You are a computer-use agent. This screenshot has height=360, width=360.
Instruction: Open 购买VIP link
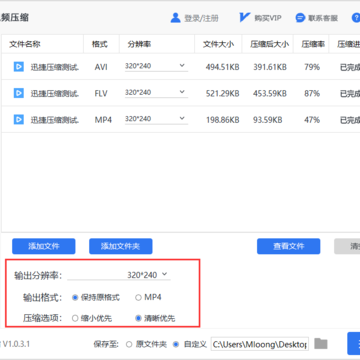[x=268, y=18]
